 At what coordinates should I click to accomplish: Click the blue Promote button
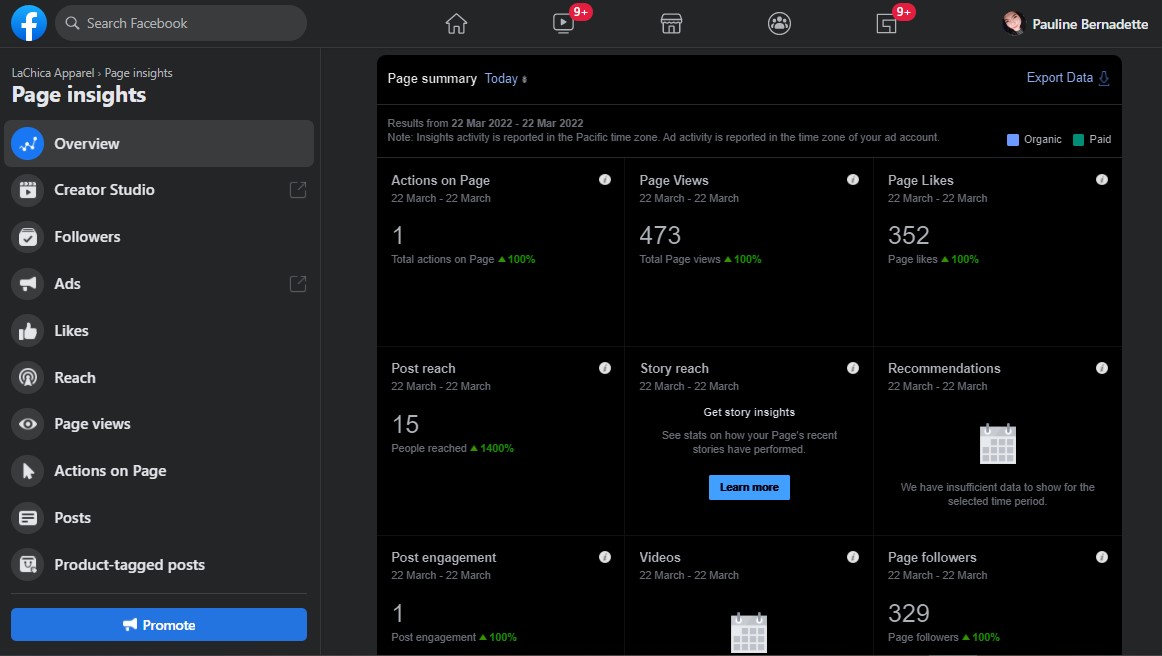coord(159,625)
